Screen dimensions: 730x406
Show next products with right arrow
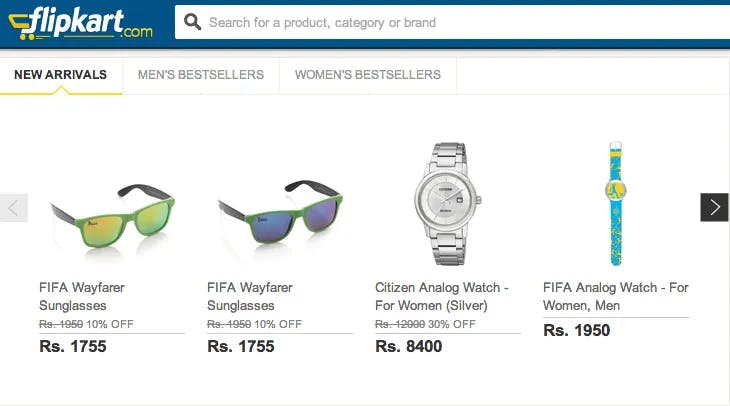coord(714,207)
